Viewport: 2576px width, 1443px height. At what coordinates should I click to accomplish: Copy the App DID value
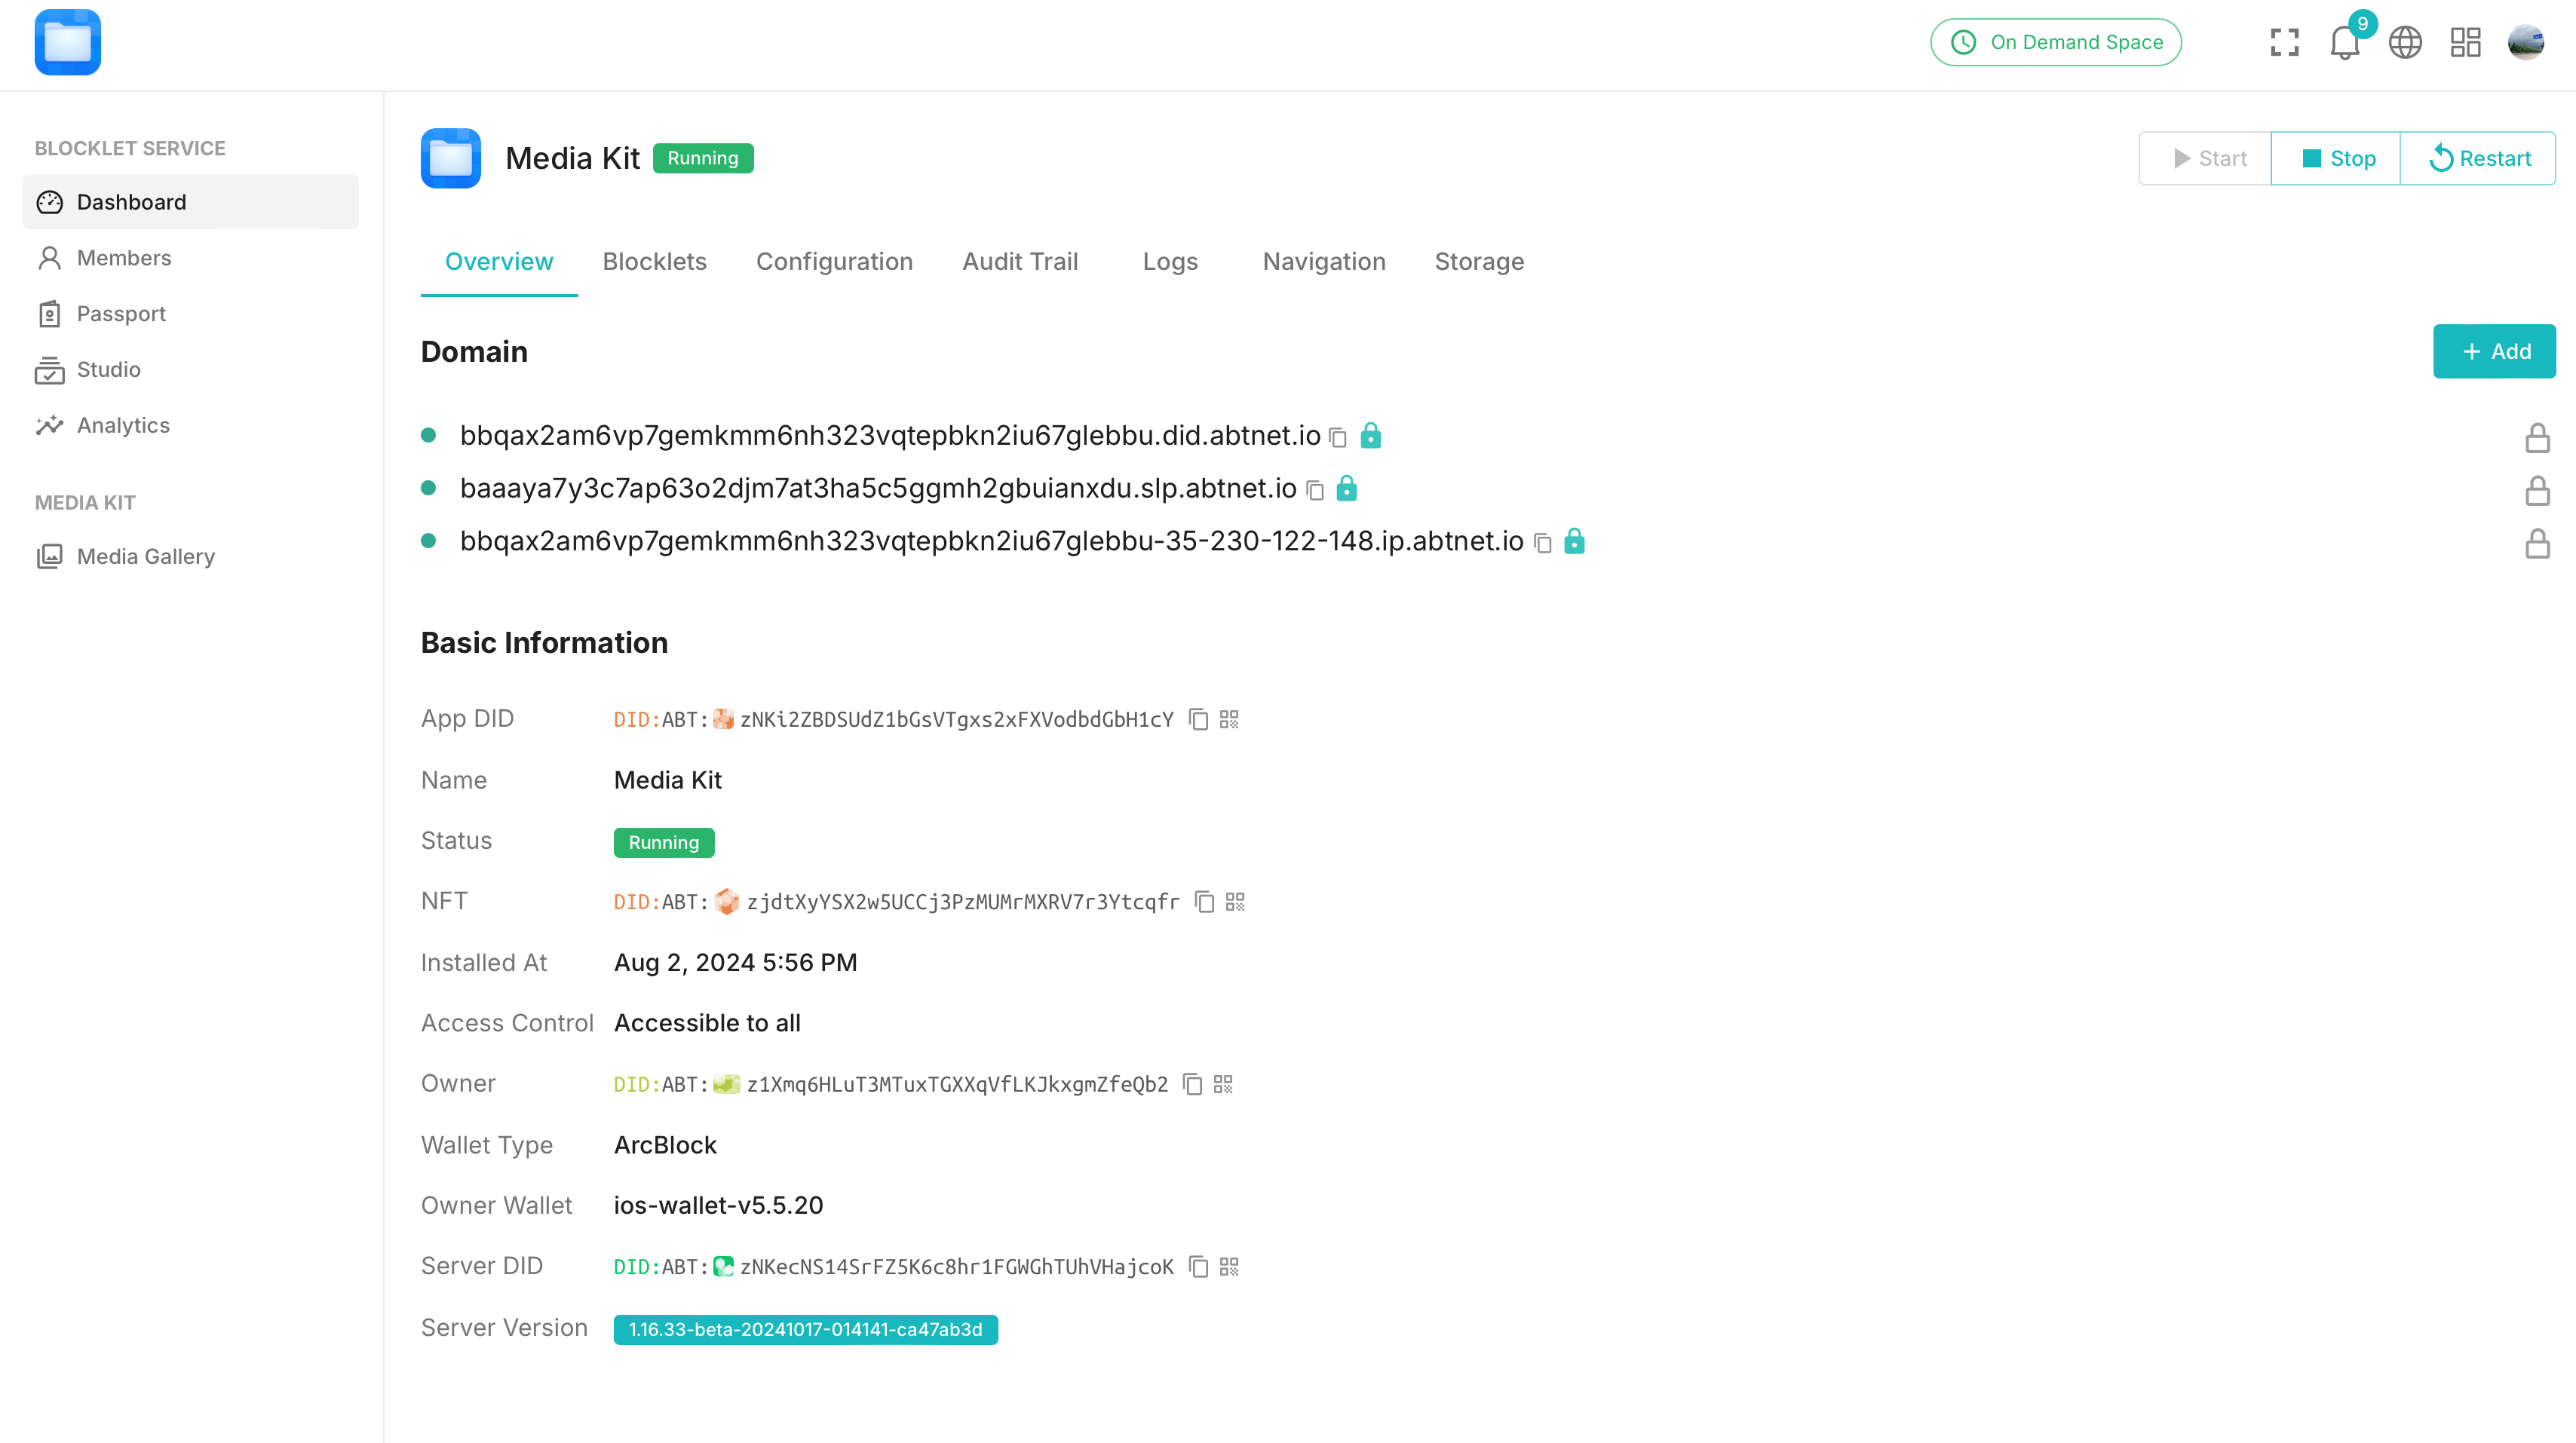1198,719
